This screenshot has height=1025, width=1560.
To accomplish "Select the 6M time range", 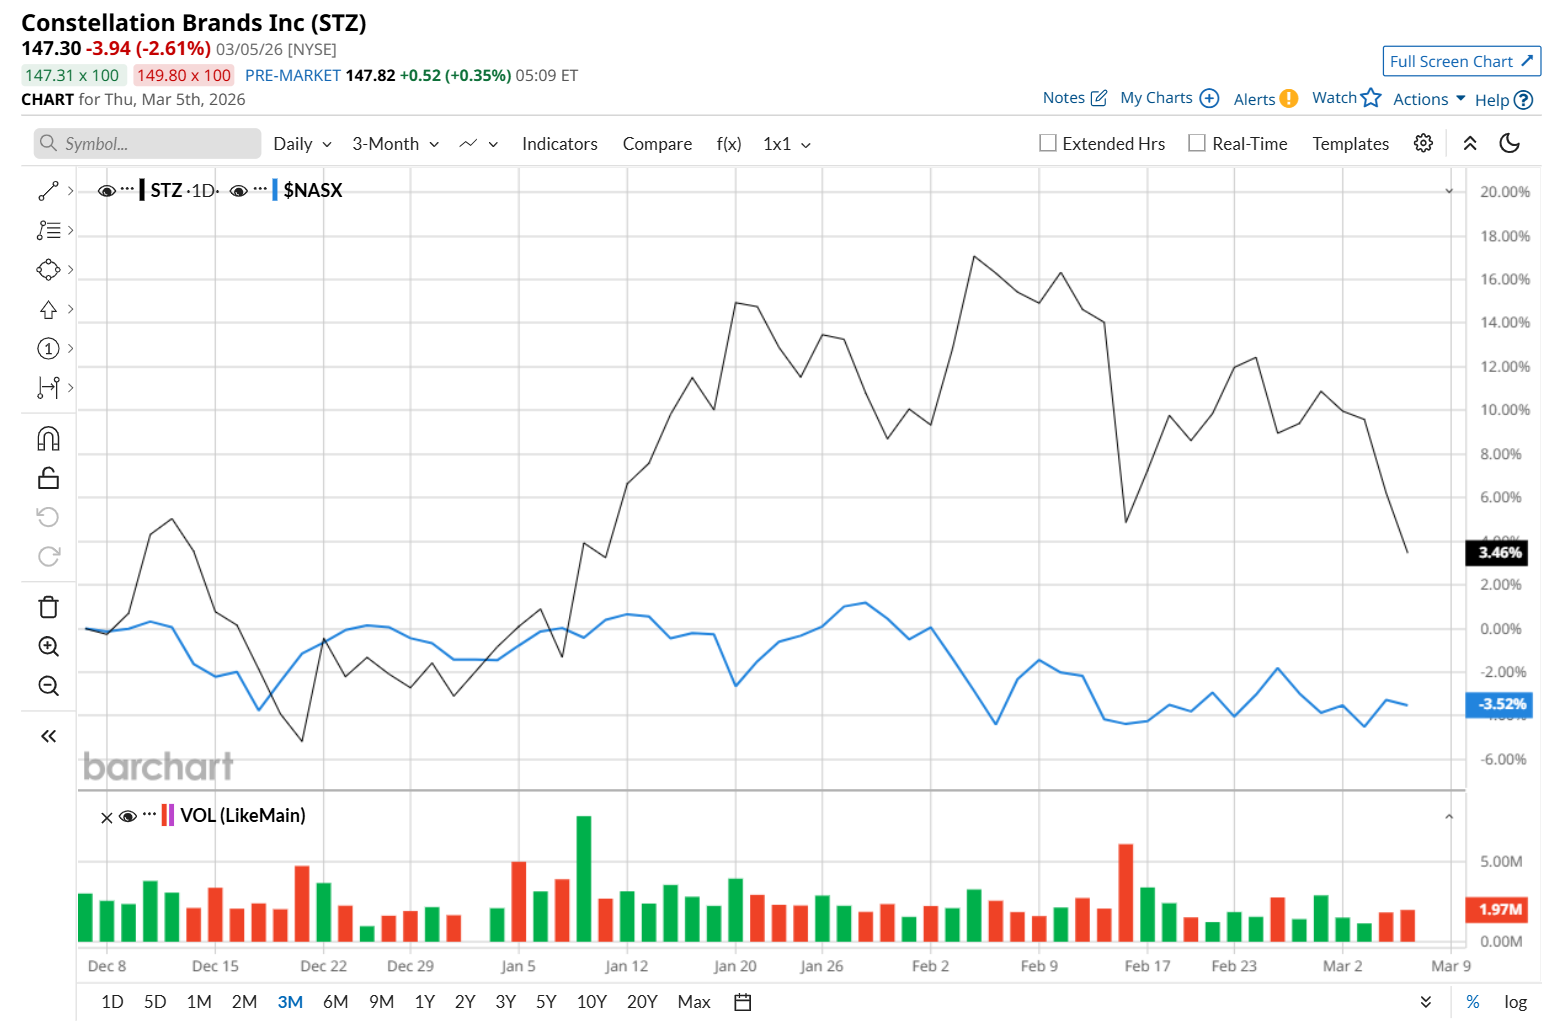I will [x=336, y=1002].
